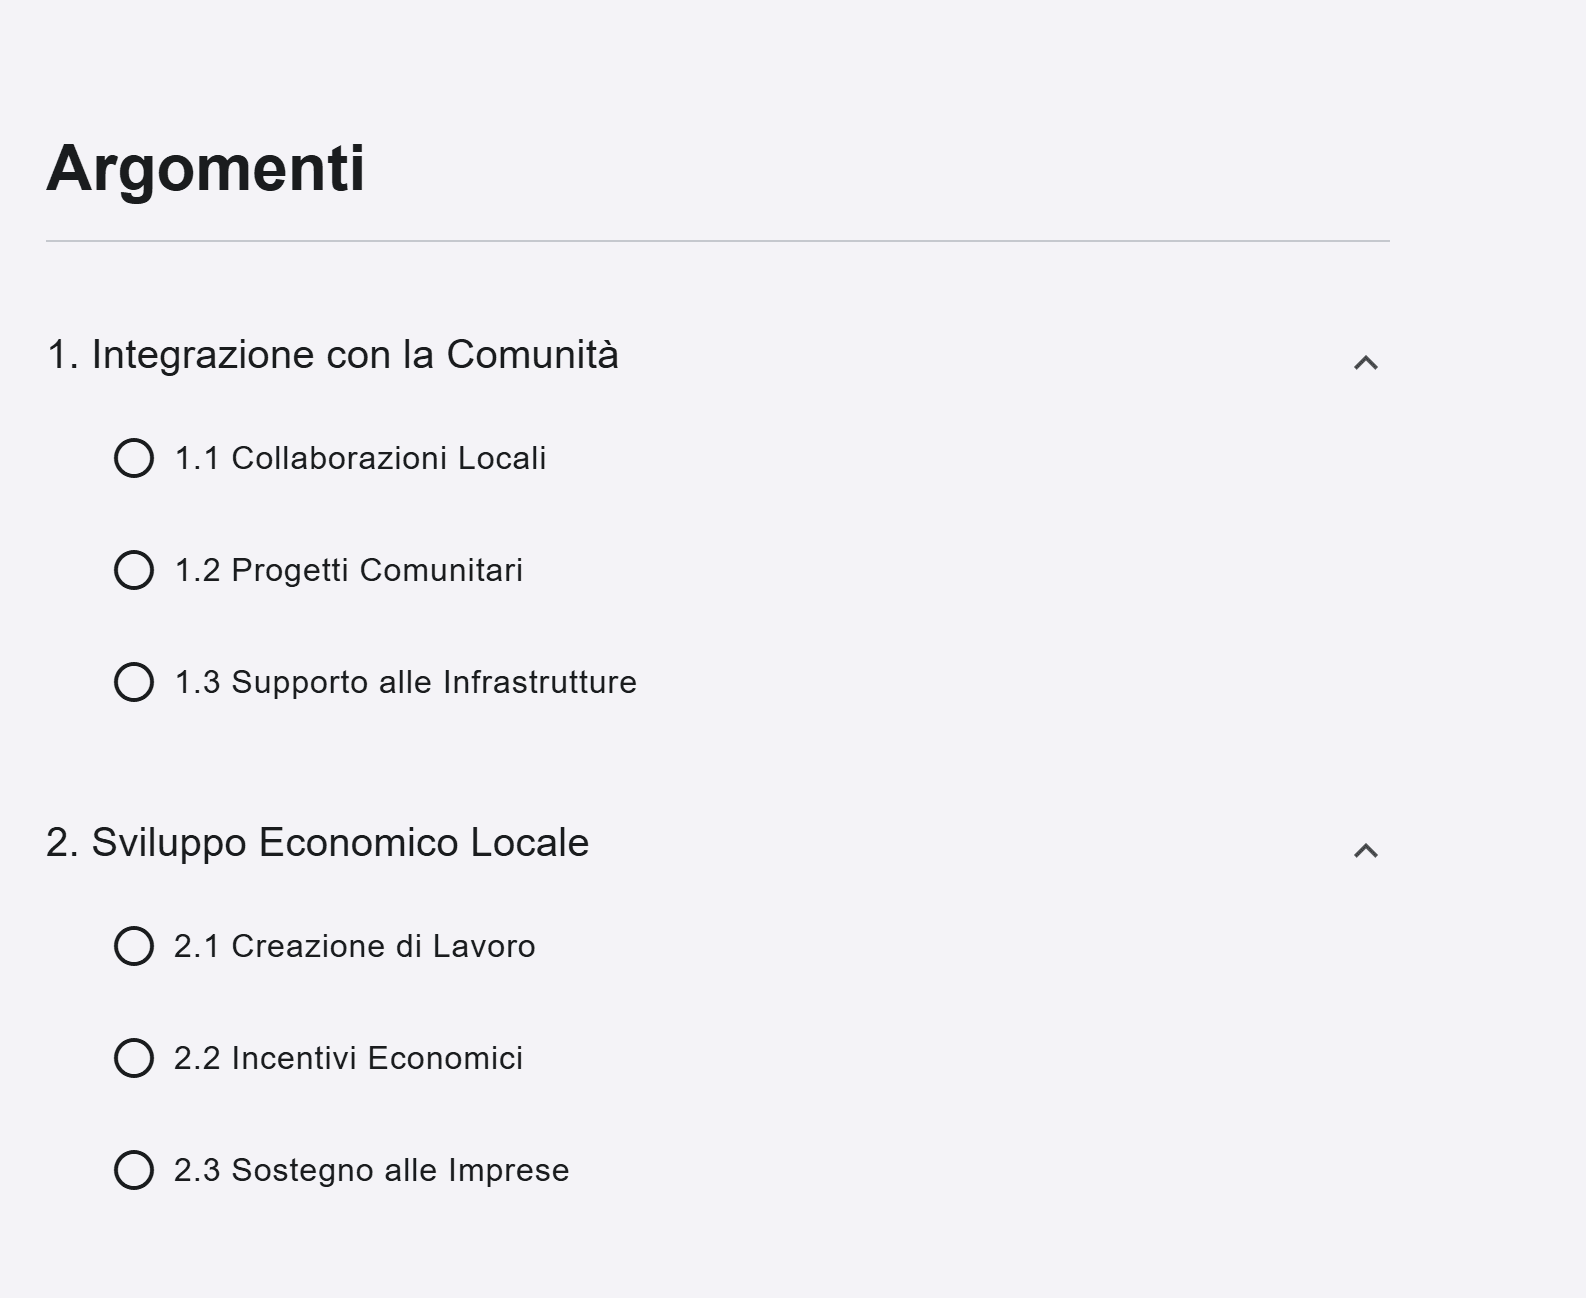Click the 'Incentivi Economici' label text
The height and width of the screenshot is (1298, 1586).
point(376,1058)
